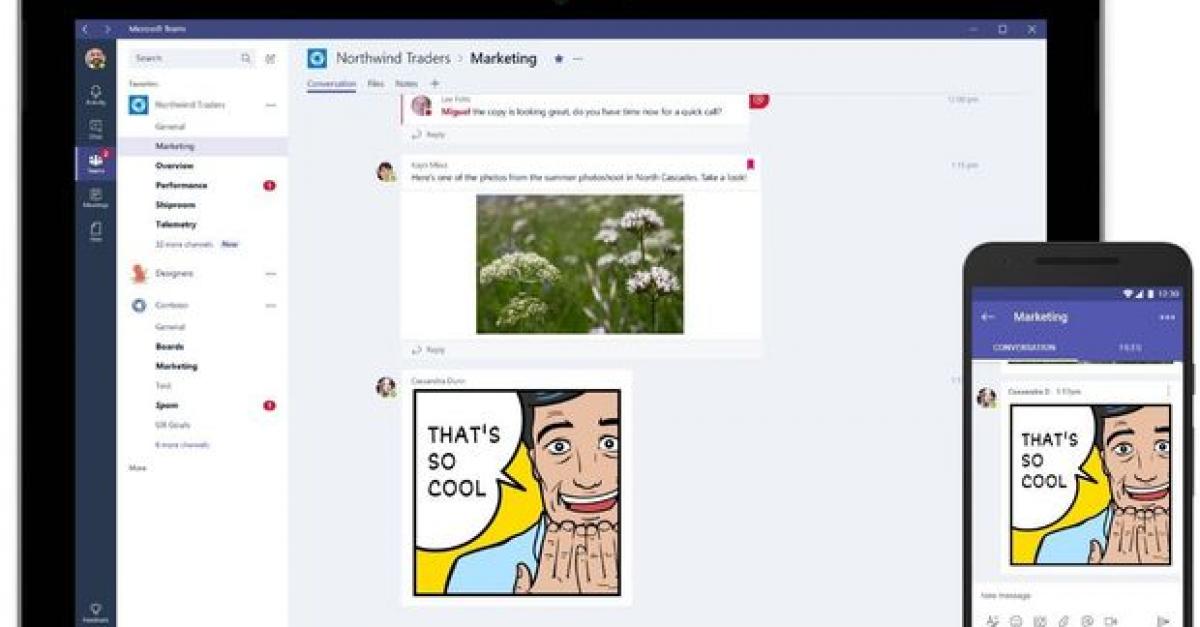Open Contoso team options ellipsis

tap(270, 306)
